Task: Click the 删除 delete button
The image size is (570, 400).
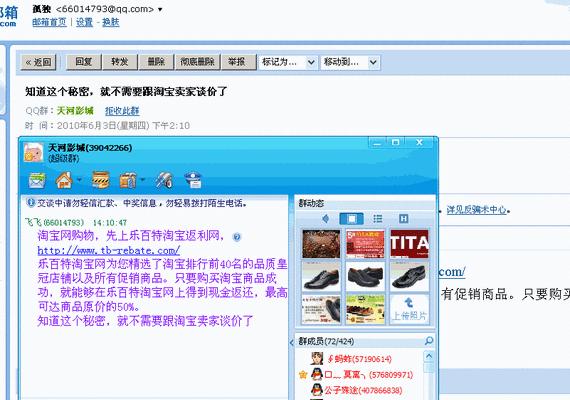Action: click(x=156, y=62)
